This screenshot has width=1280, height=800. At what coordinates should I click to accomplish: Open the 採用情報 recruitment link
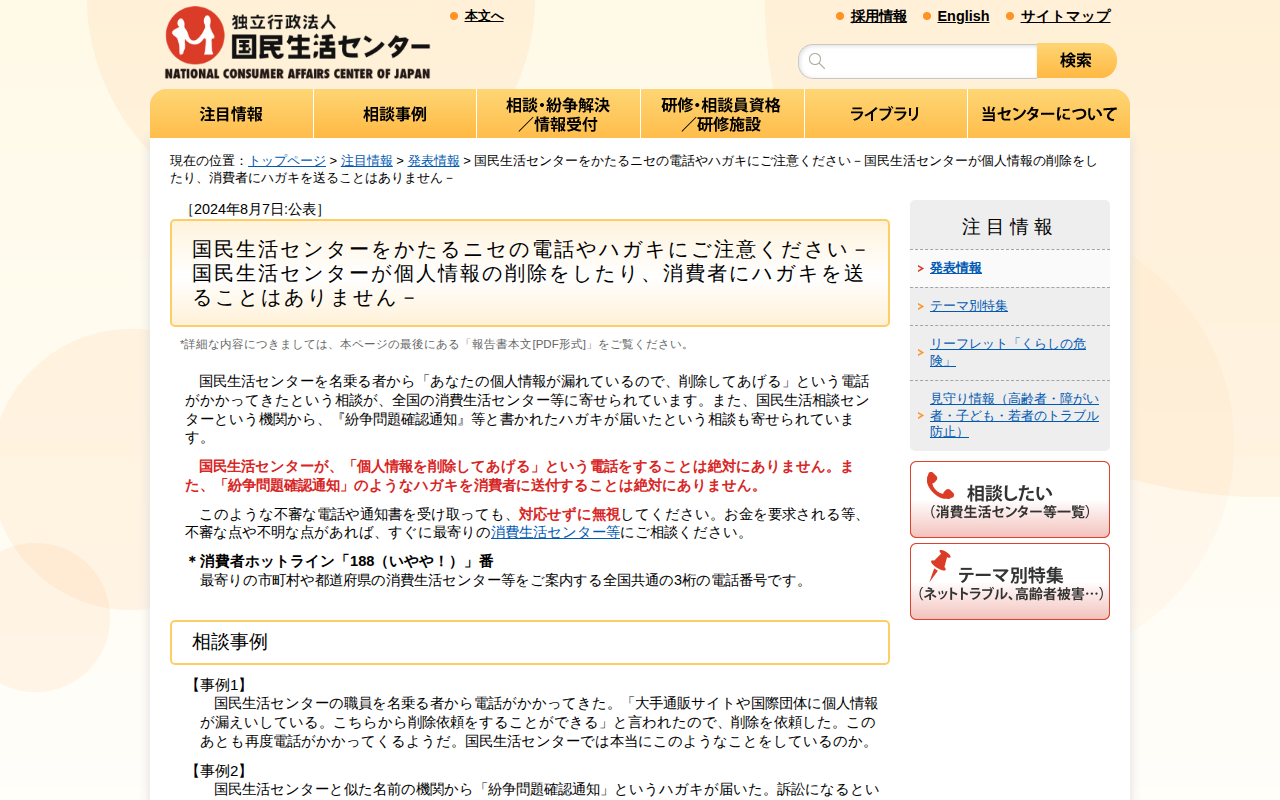[x=879, y=16]
